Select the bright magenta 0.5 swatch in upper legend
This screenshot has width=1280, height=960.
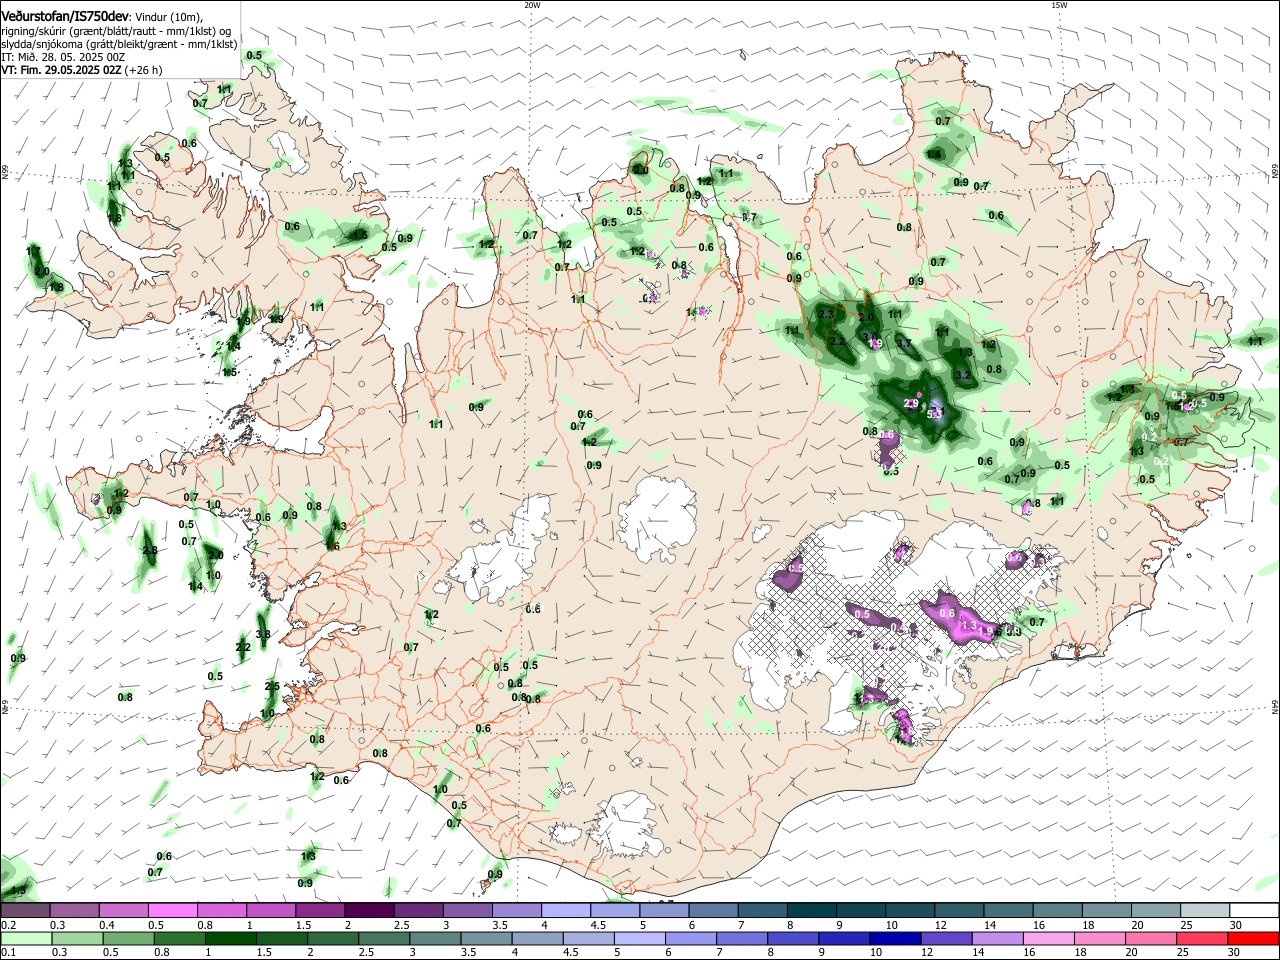click(x=173, y=911)
